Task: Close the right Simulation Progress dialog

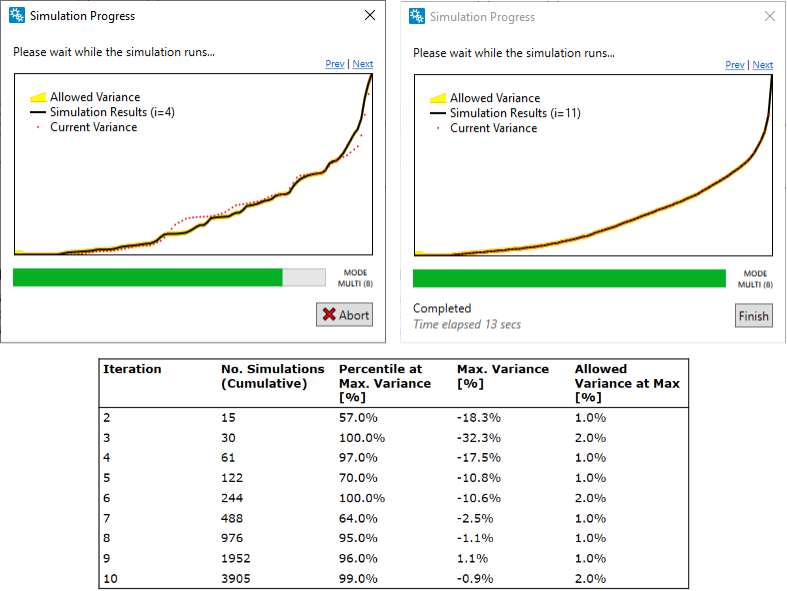Action: click(x=770, y=17)
